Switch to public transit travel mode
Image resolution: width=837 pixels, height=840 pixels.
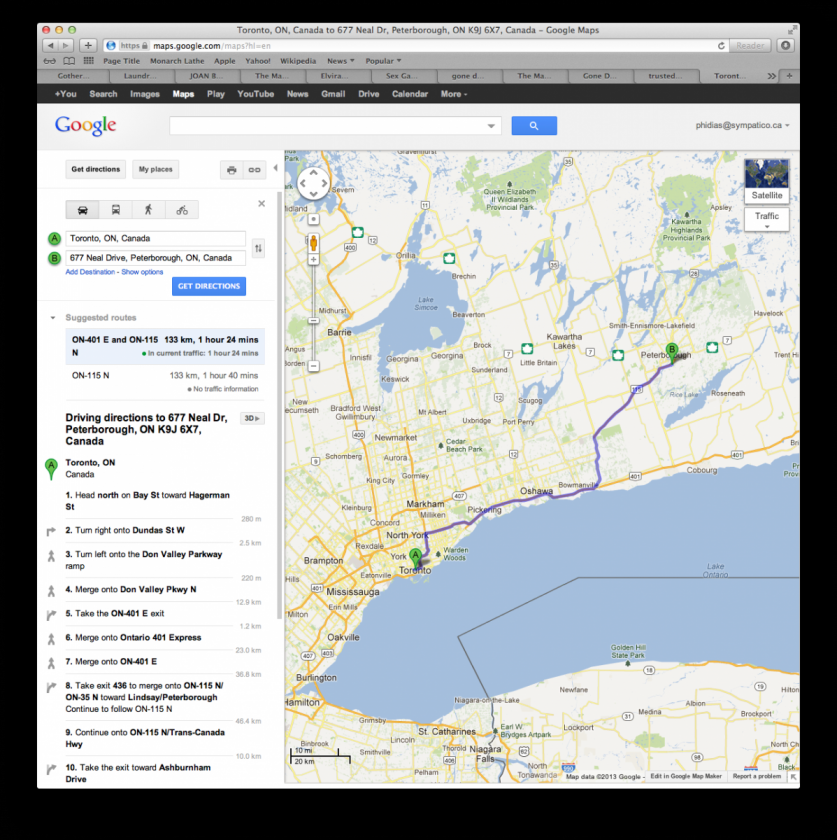[x=116, y=210]
